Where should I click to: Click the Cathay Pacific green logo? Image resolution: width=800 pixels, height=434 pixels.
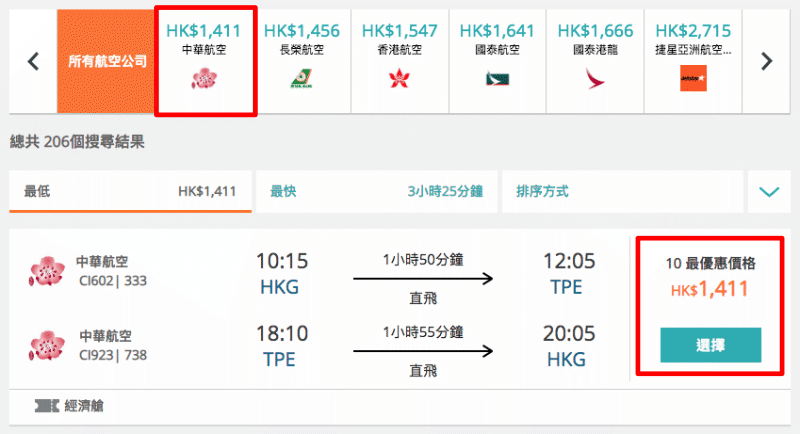pyautogui.click(x=497, y=80)
